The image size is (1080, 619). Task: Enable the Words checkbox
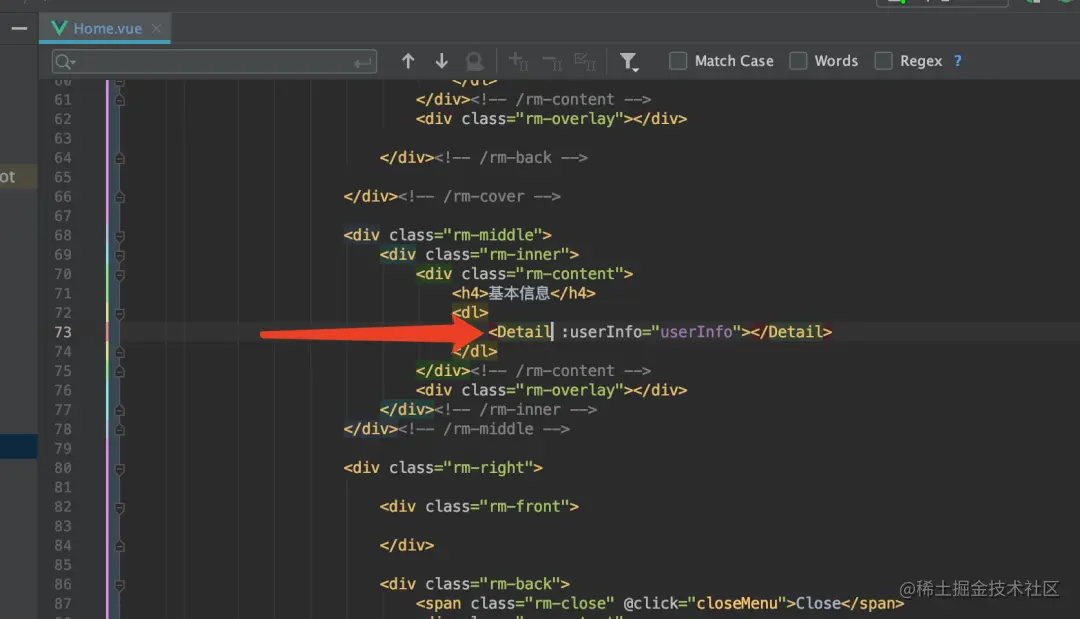(x=798, y=61)
